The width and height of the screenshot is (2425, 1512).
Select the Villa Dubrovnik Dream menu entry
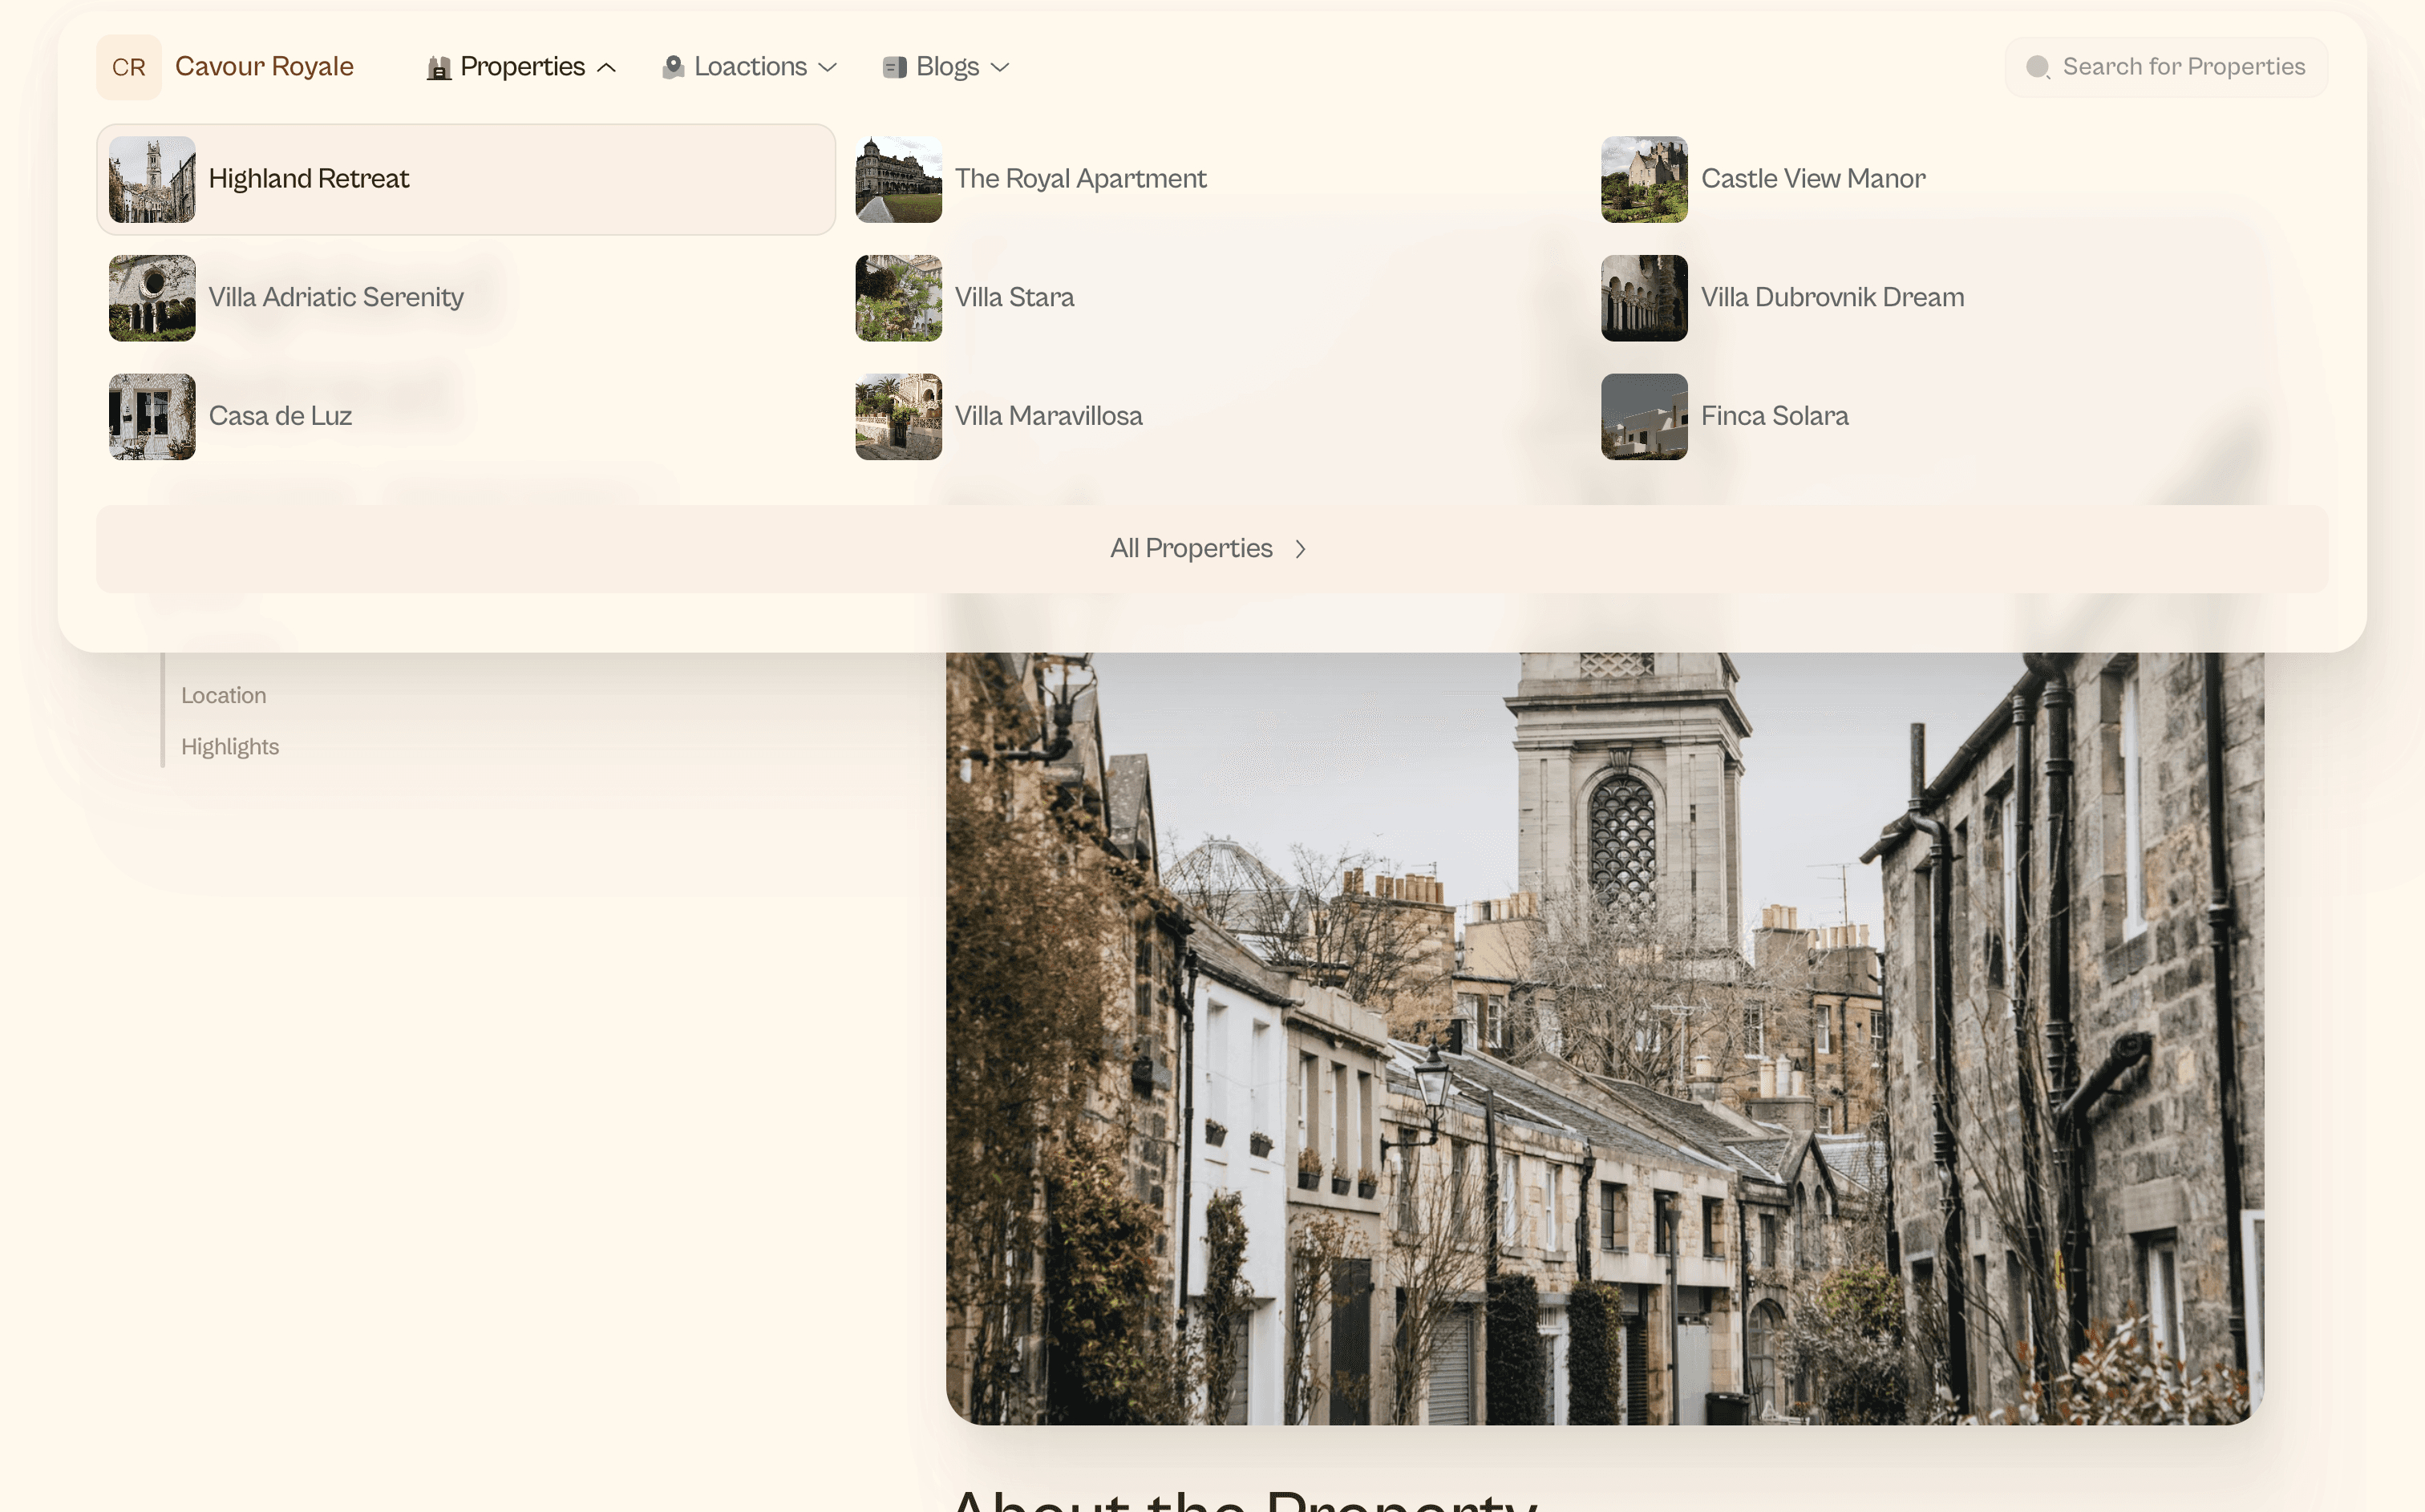point(1832,297)
